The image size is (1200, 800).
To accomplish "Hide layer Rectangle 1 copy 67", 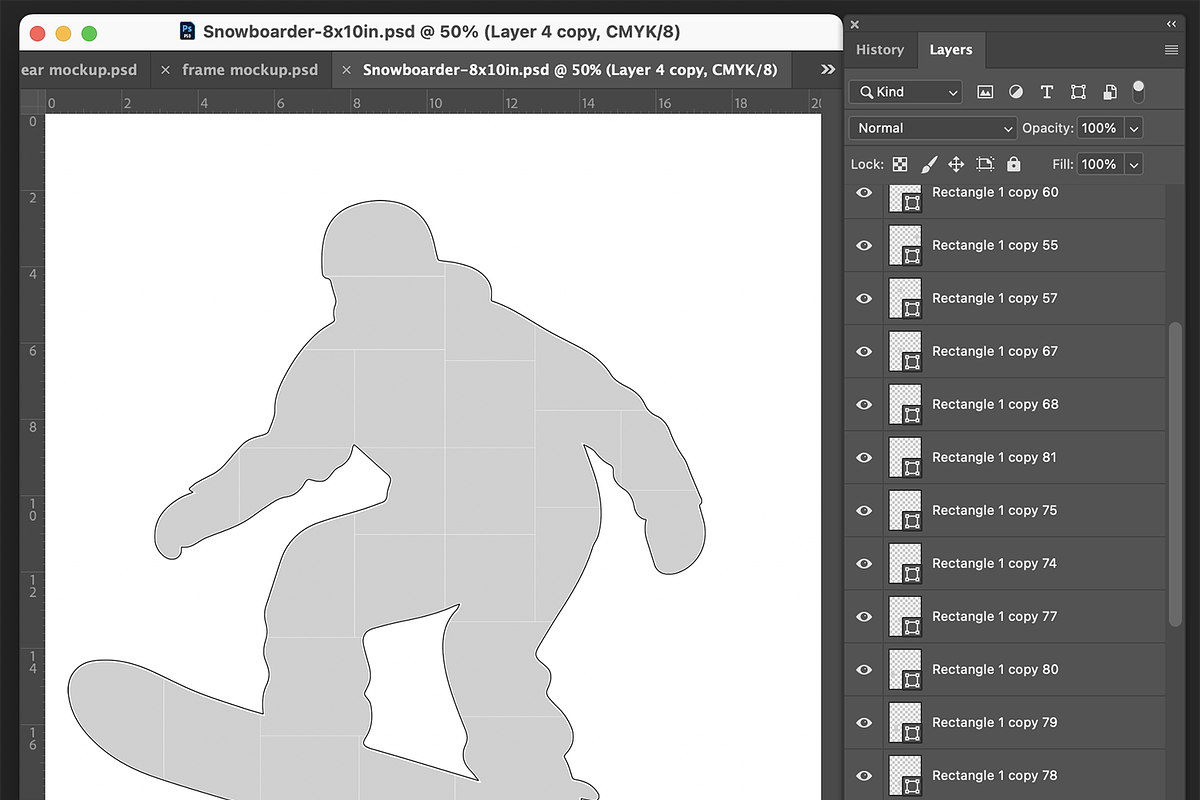I will click(x=865, y=351).
